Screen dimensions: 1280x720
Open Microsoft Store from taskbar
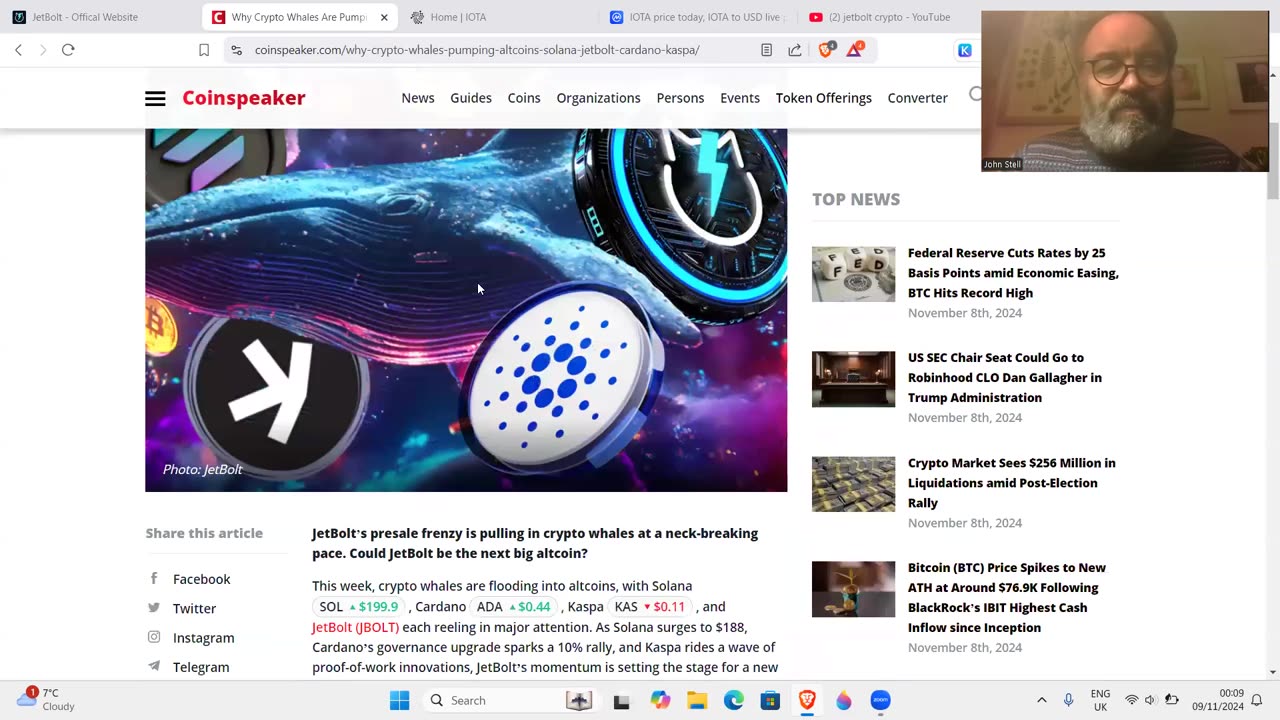[x=770, y=700]
